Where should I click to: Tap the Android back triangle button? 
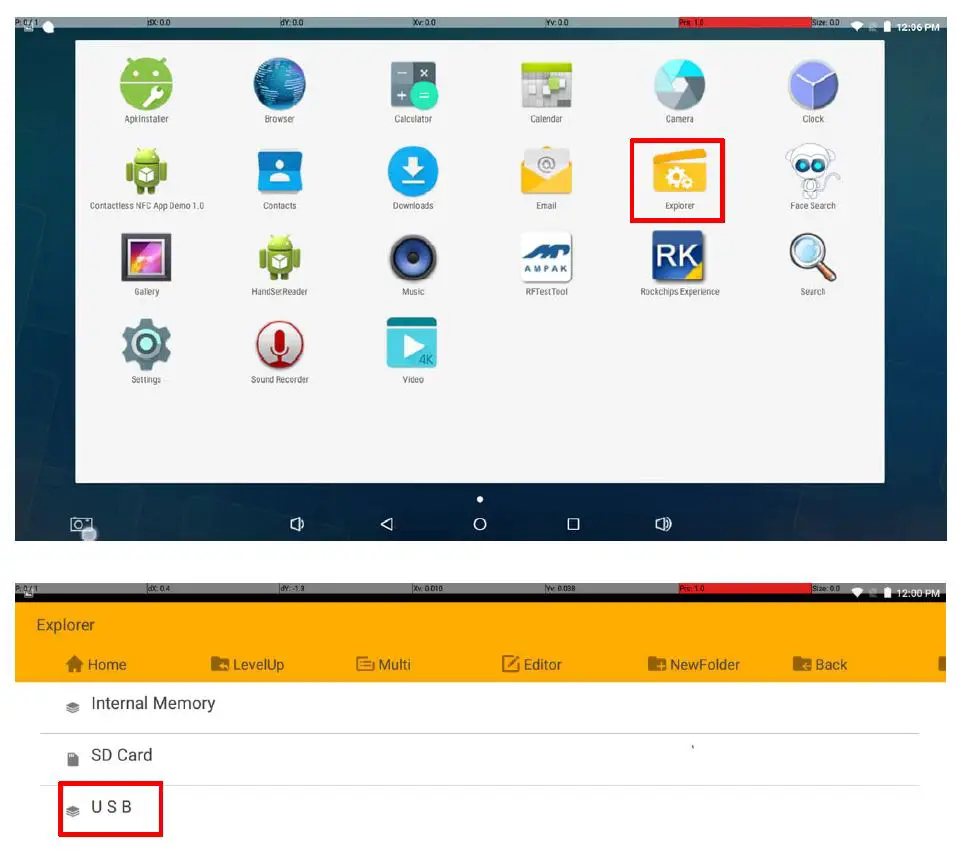click(x=387, y=524)
